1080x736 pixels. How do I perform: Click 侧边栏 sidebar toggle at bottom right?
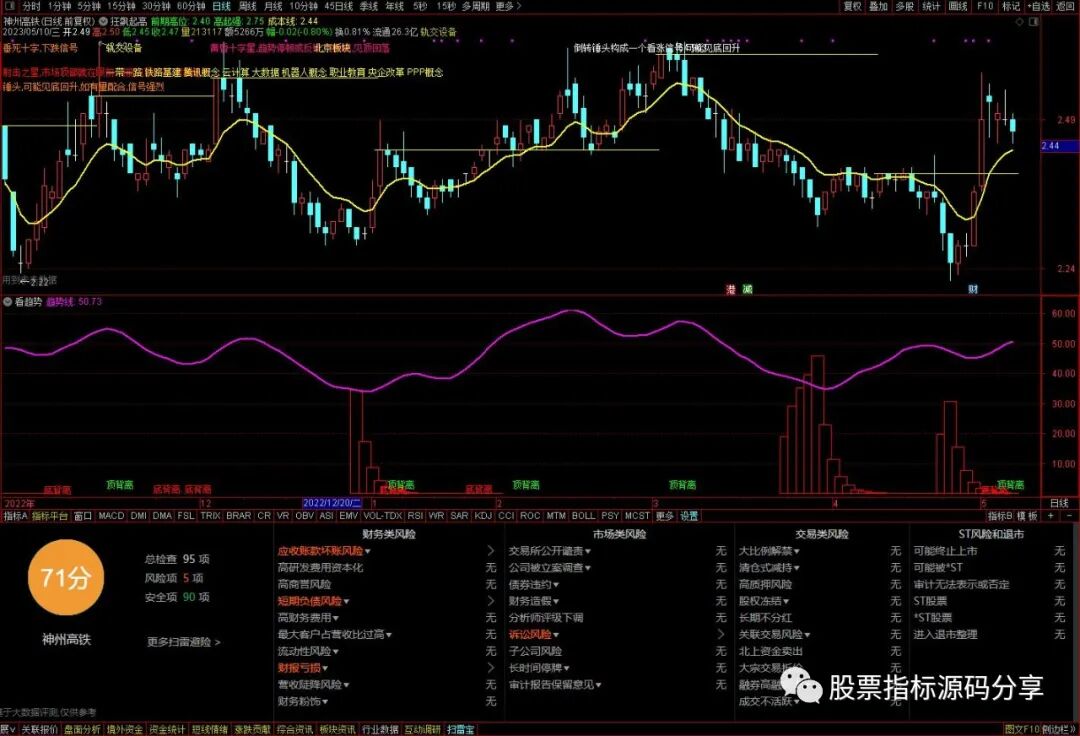1058,729
